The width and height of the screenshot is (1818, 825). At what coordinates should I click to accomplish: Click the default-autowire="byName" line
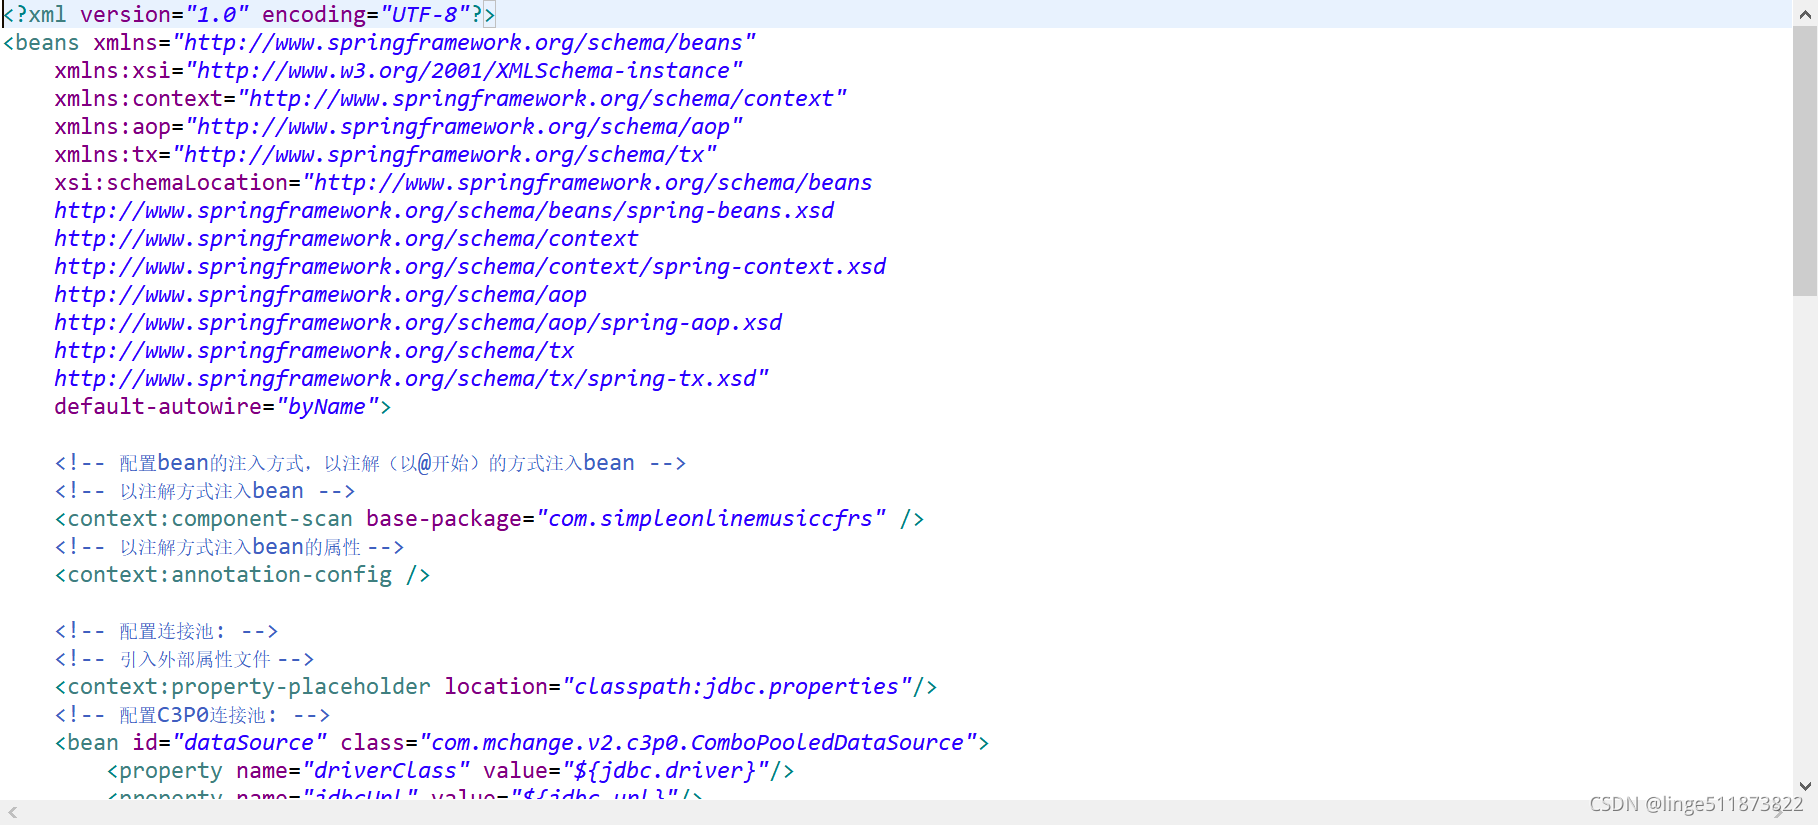[222, 407]
